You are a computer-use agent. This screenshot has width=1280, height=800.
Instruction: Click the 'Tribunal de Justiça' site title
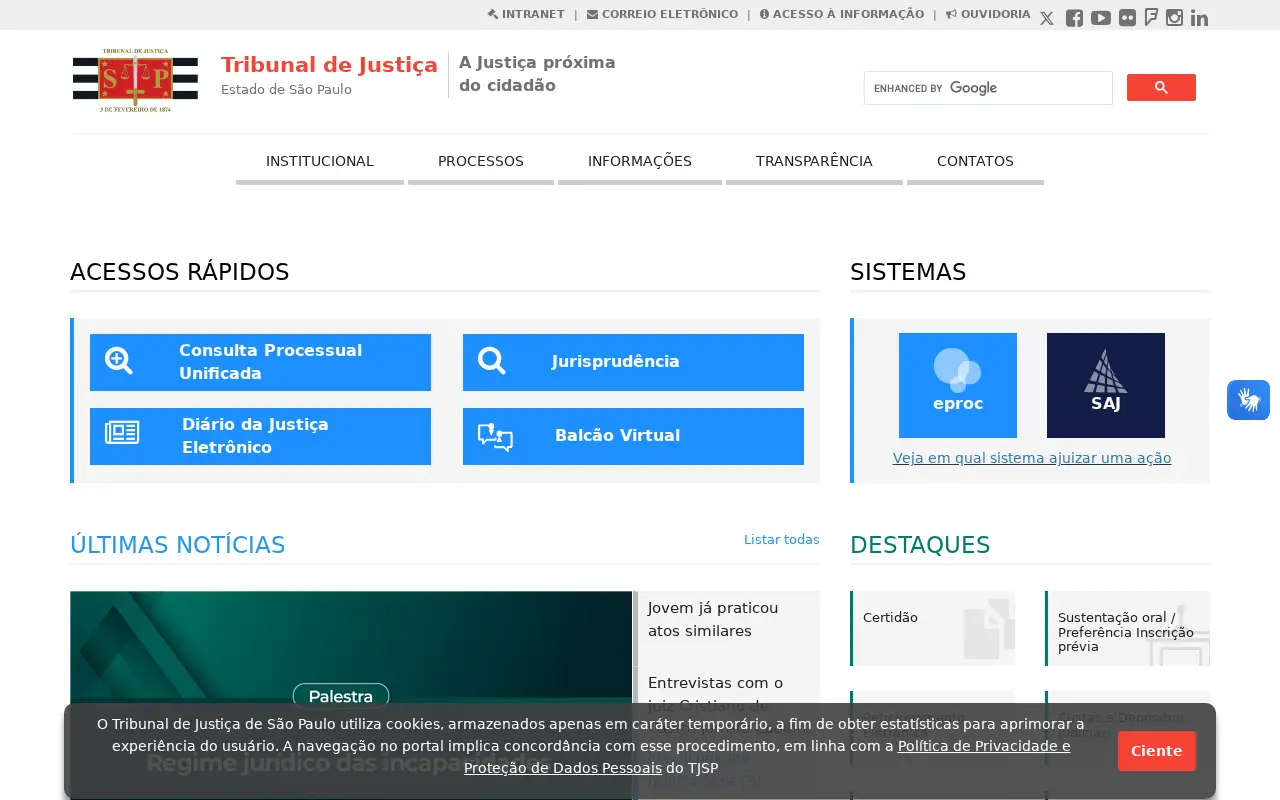click(x=329, y=65)
